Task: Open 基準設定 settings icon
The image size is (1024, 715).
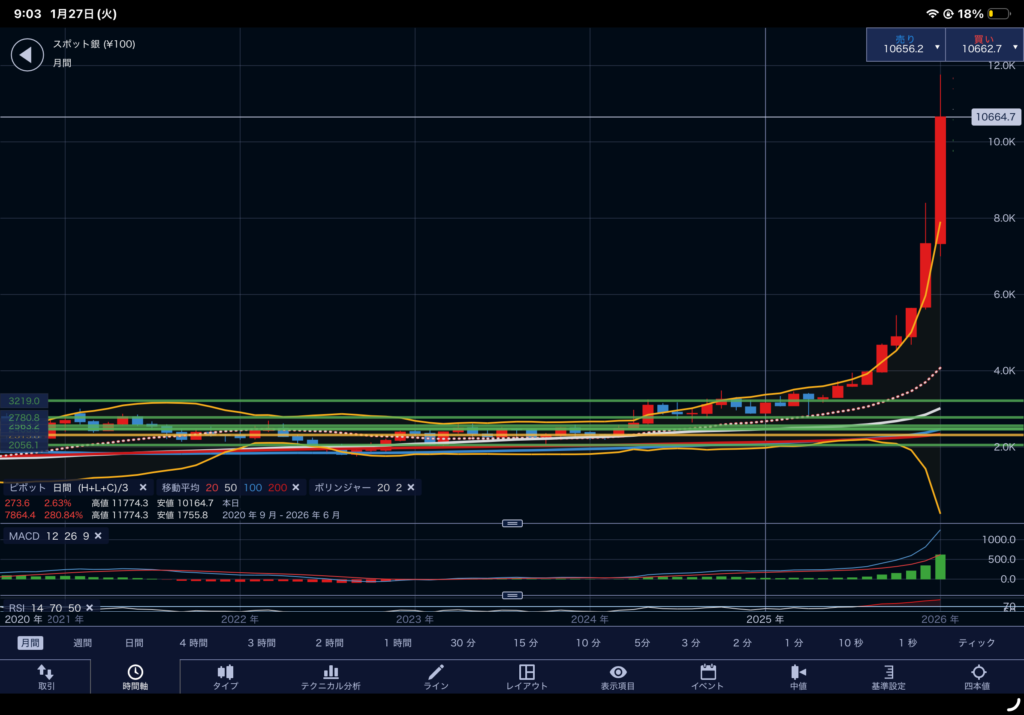Action: point(887,677)
